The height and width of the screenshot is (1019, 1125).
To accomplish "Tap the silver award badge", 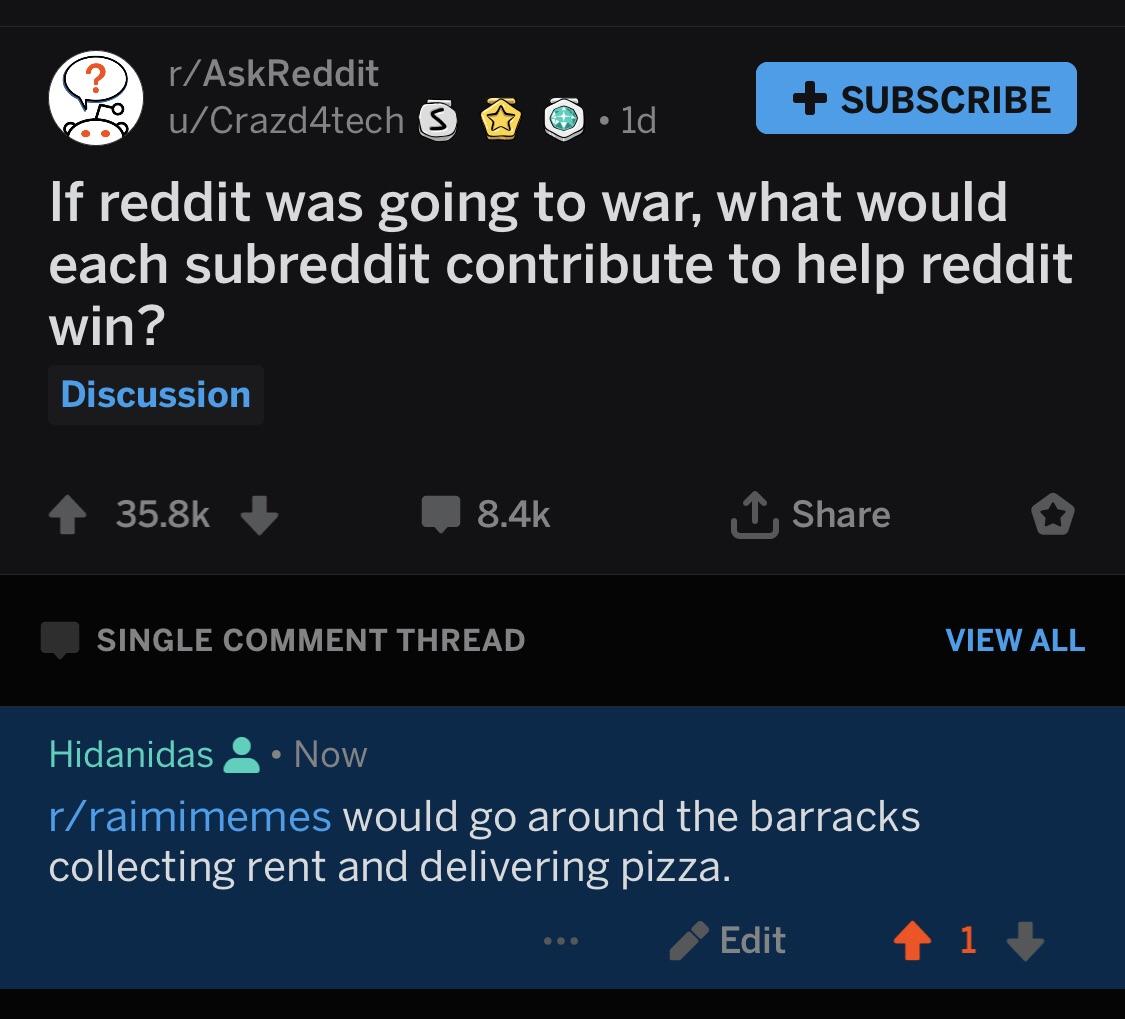I will [438, 120].
